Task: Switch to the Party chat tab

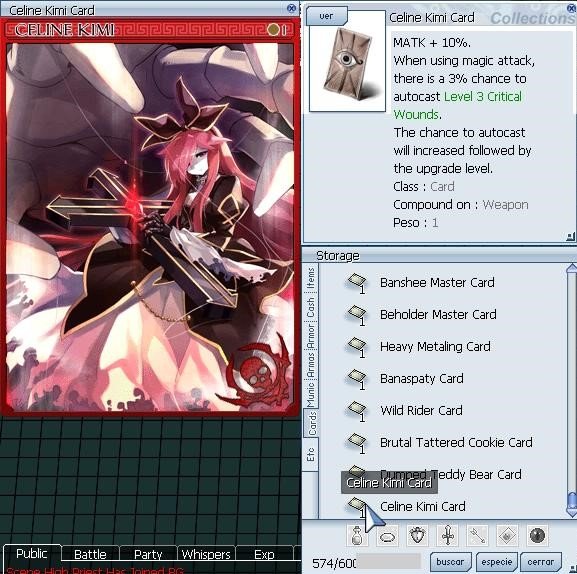Action: (x=148, y=554)
